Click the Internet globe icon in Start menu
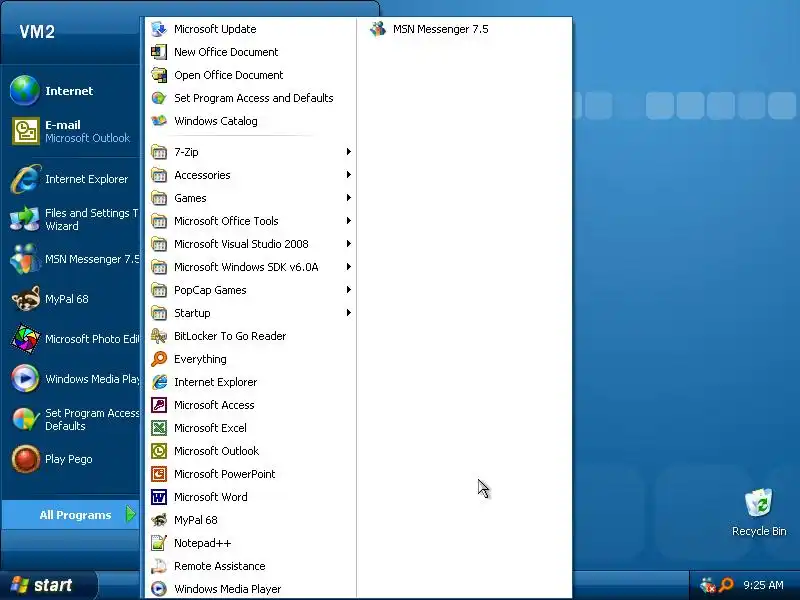This screenshot has height=600, width=800. click(24, 90)
